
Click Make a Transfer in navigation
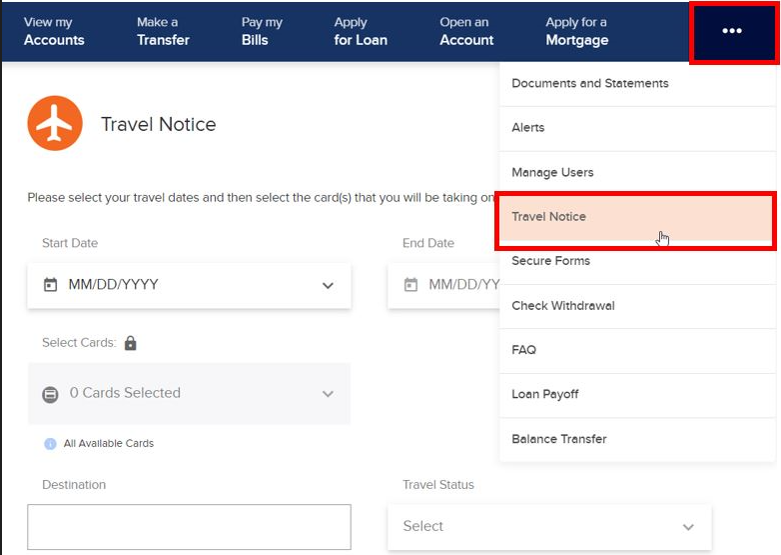(163, 31)
